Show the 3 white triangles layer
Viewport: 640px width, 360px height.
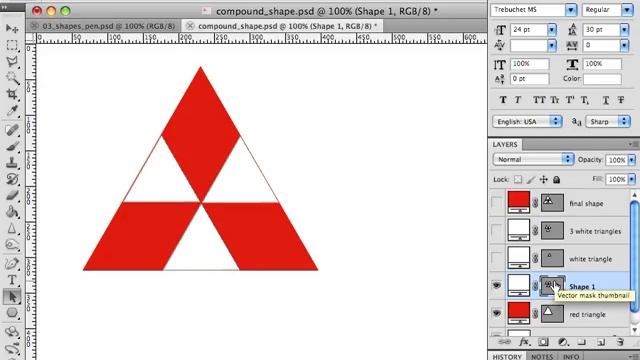point(497,231)
